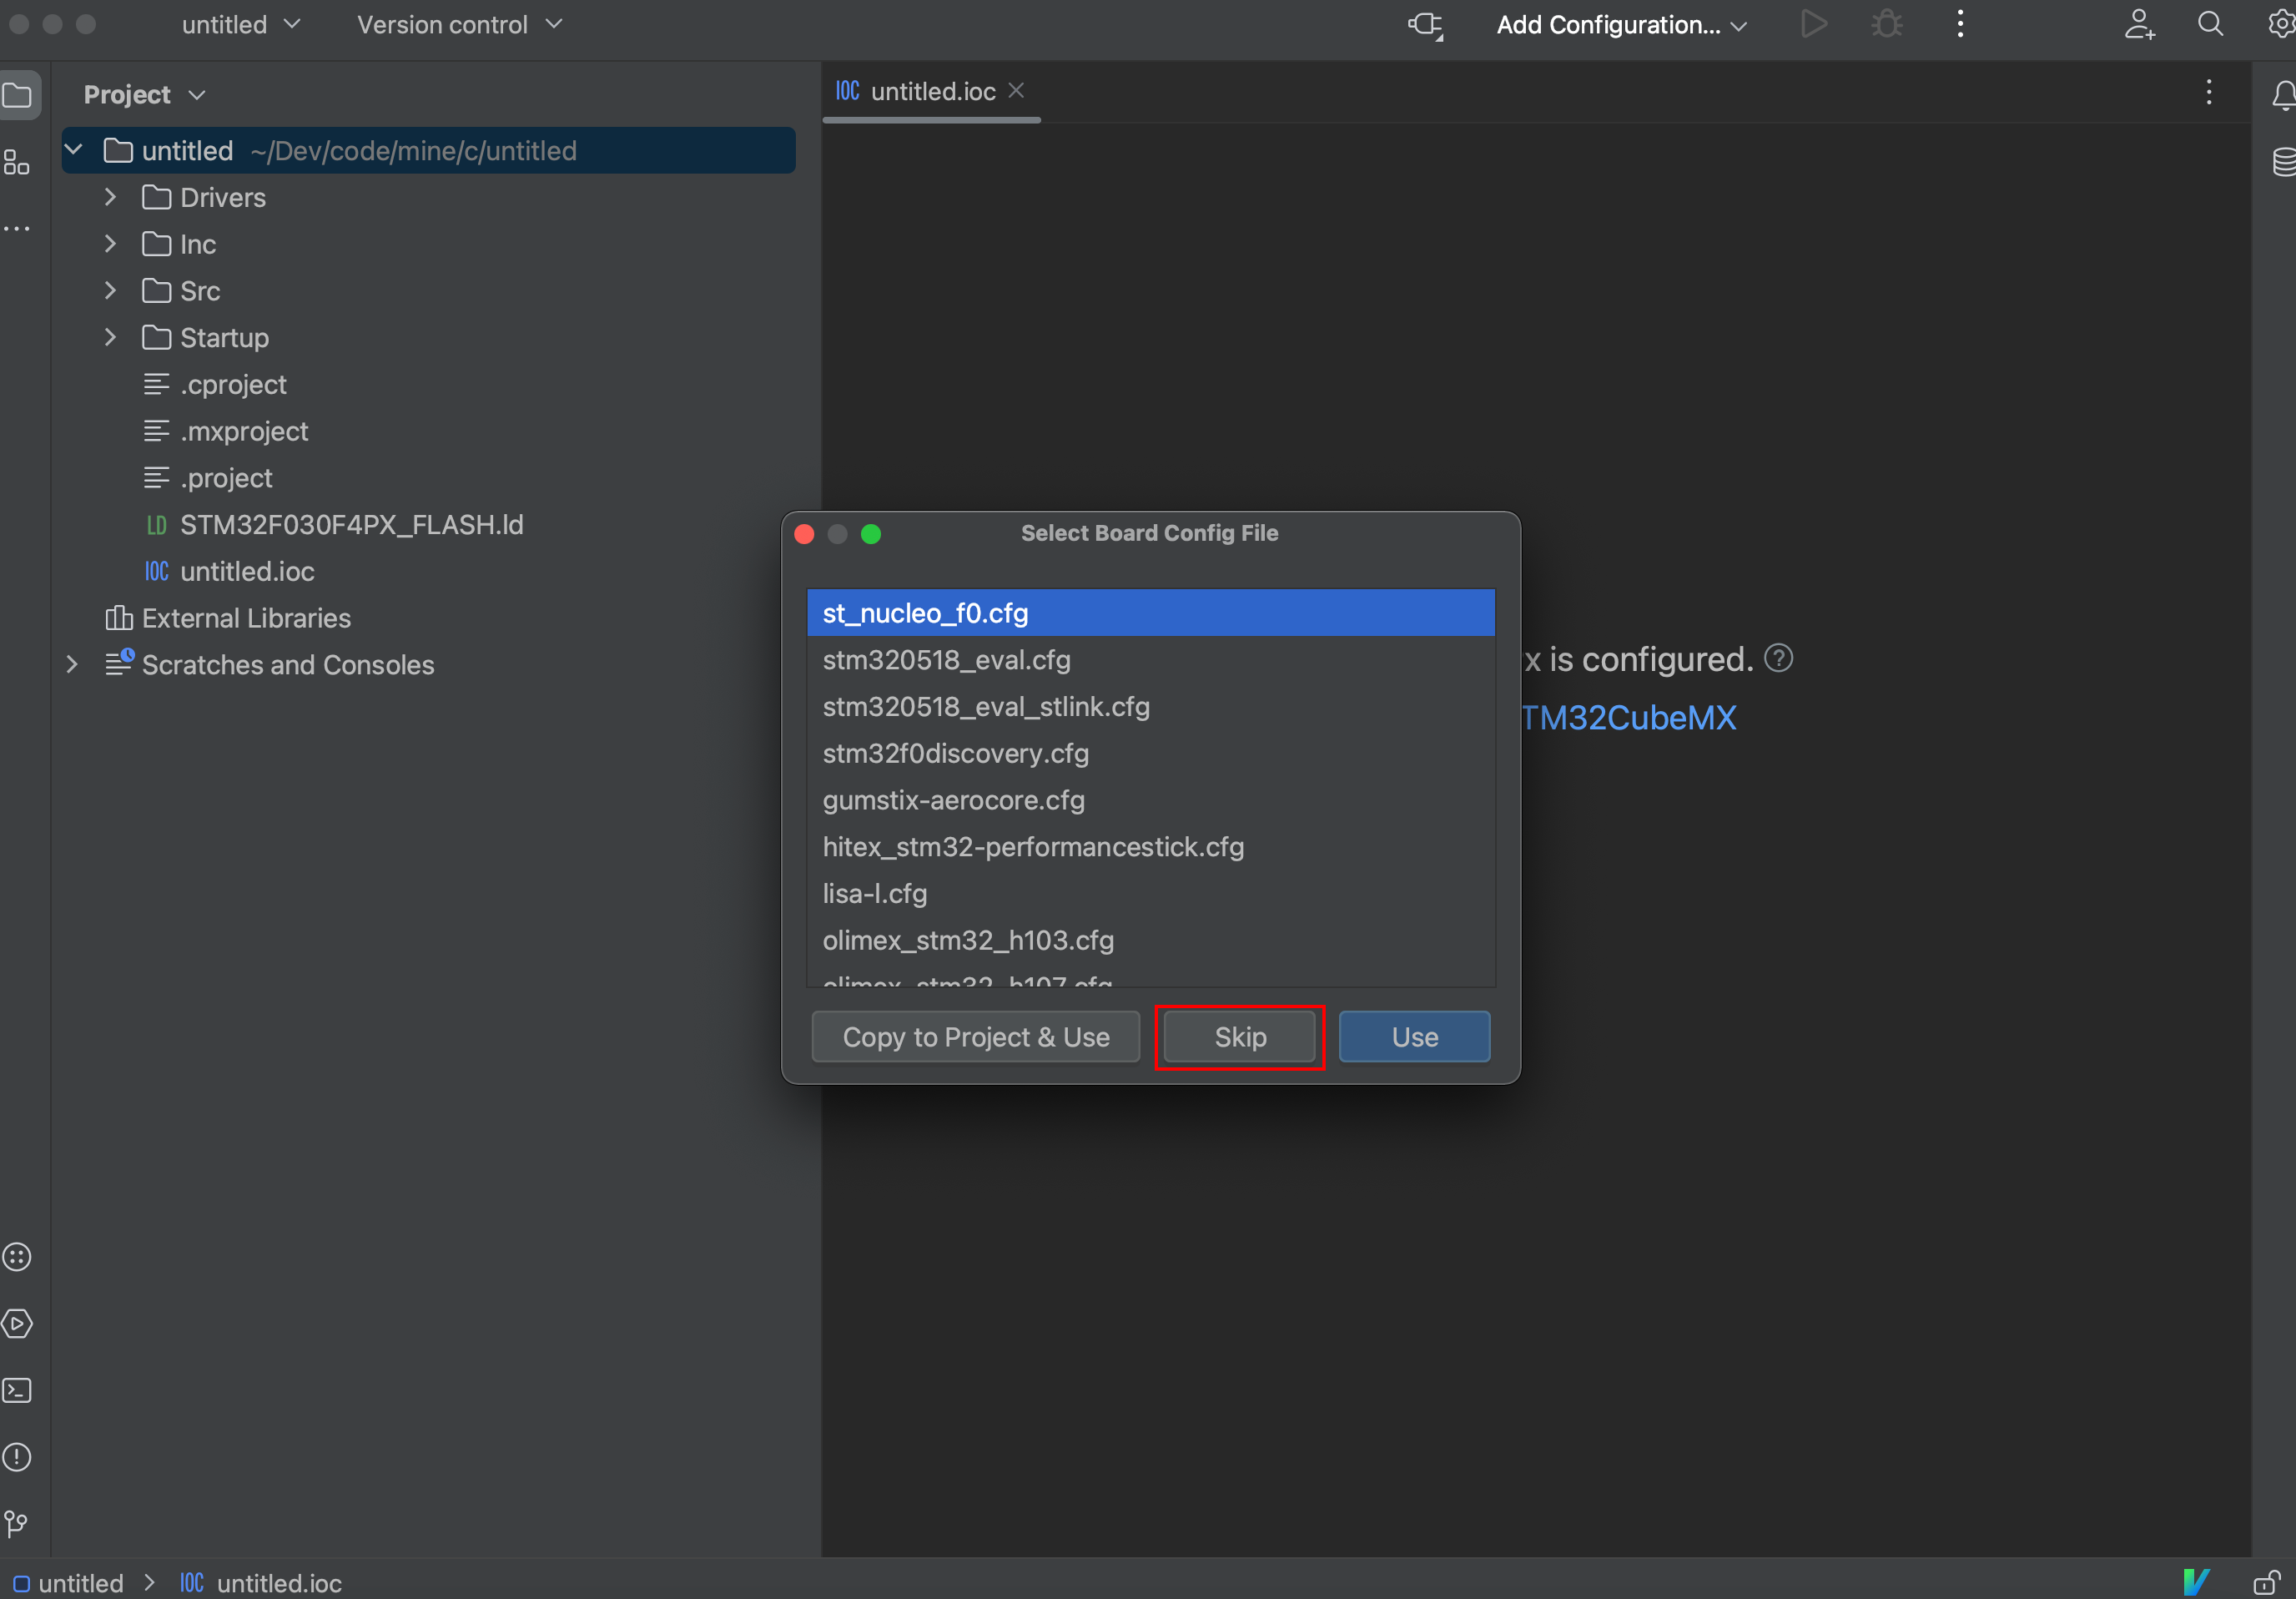Select the untitled.ioc editor tab
2296x1599 pixels.
pyautogui.click(x=931, y=92)
